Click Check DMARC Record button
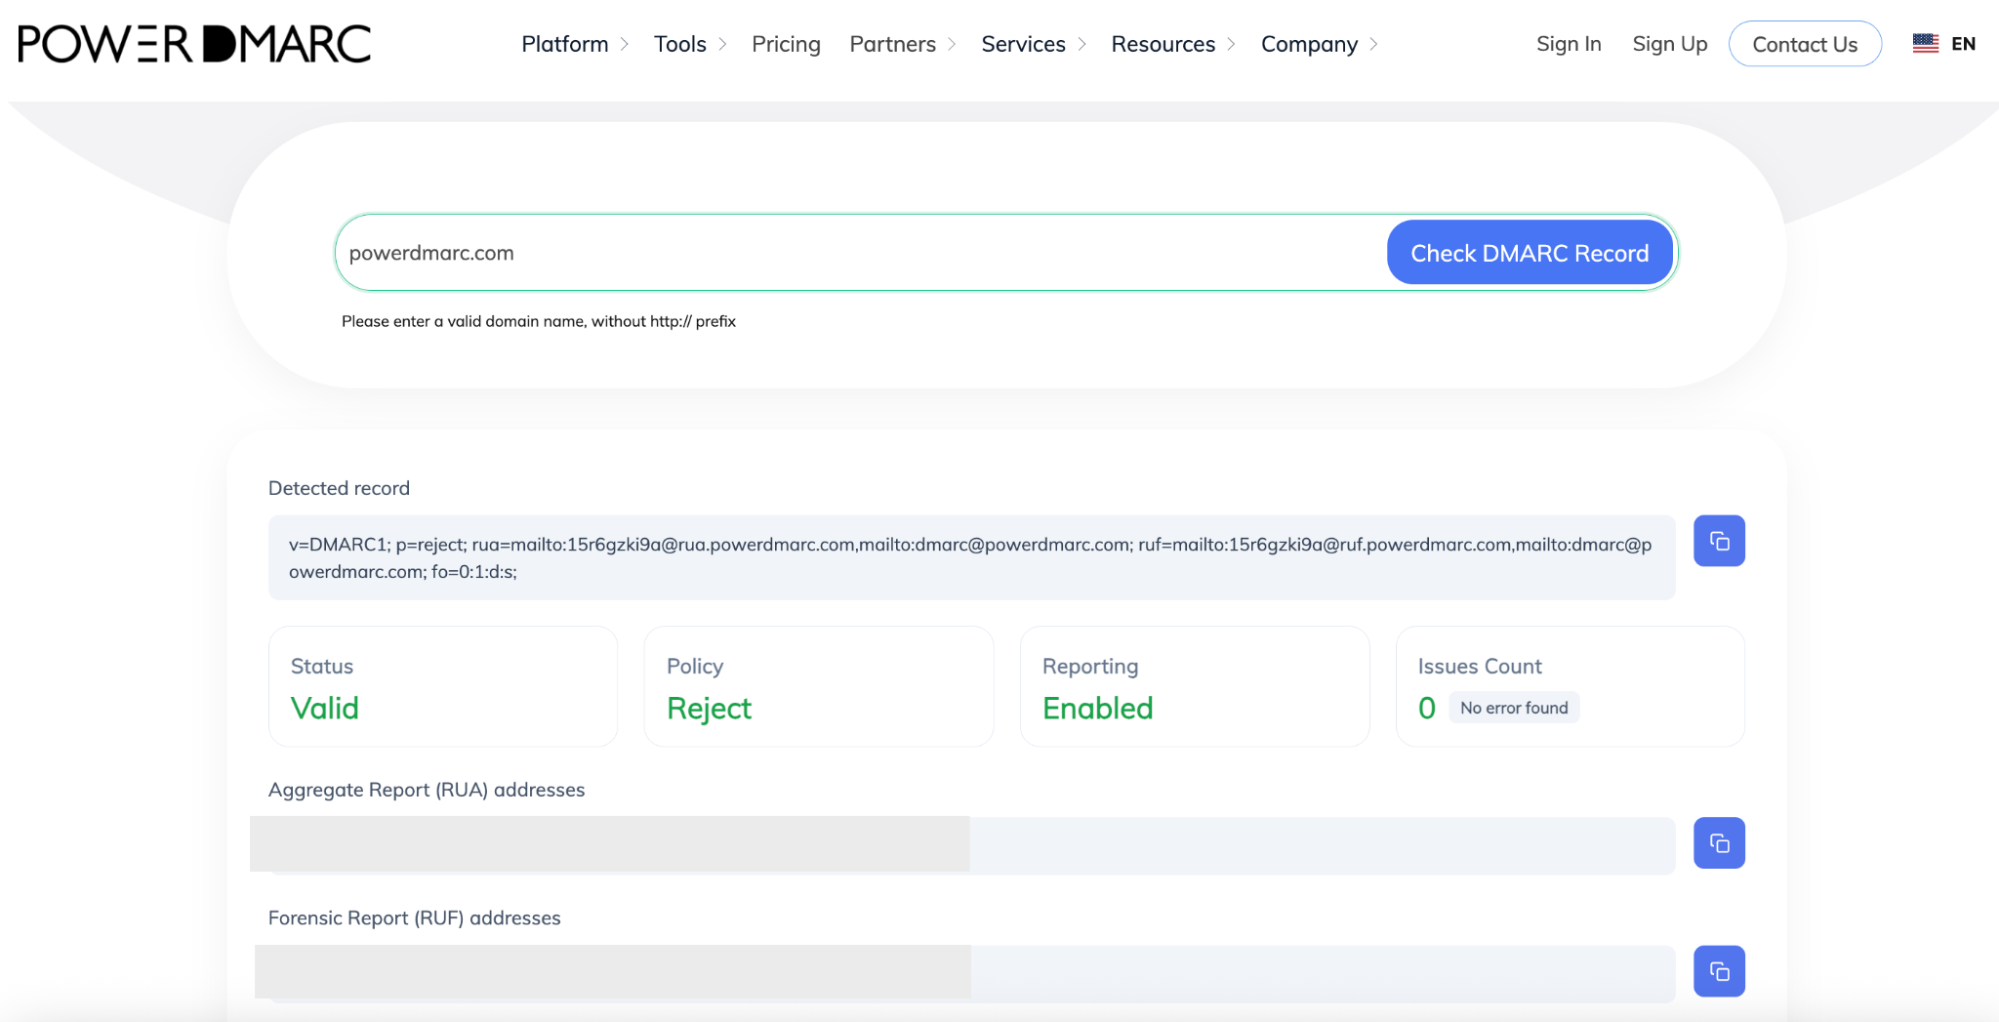1999x1022 pixels. 1529,253
